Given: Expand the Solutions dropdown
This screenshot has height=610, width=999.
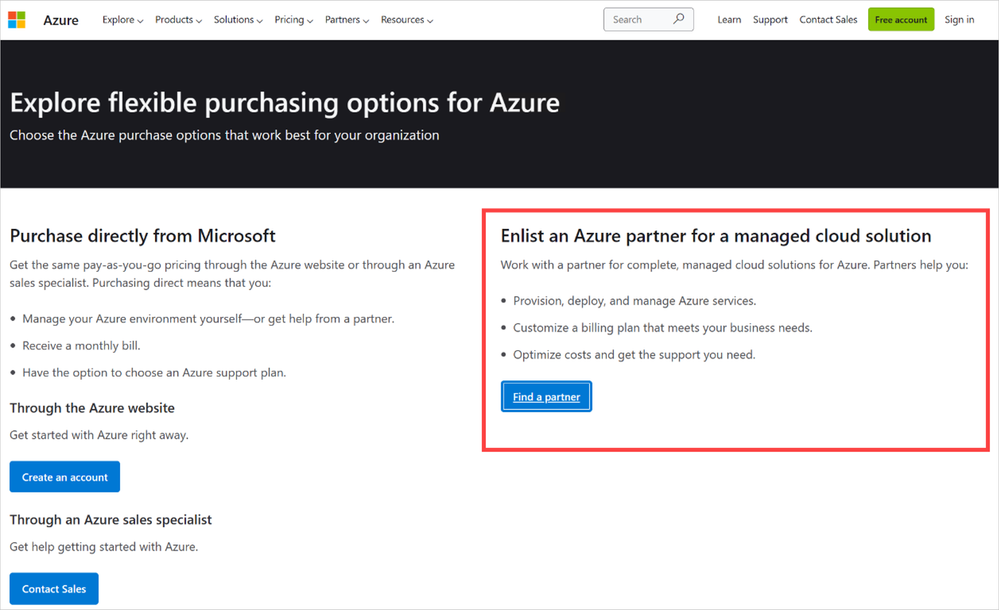Looking at the screenshot, I should point(238,20).
